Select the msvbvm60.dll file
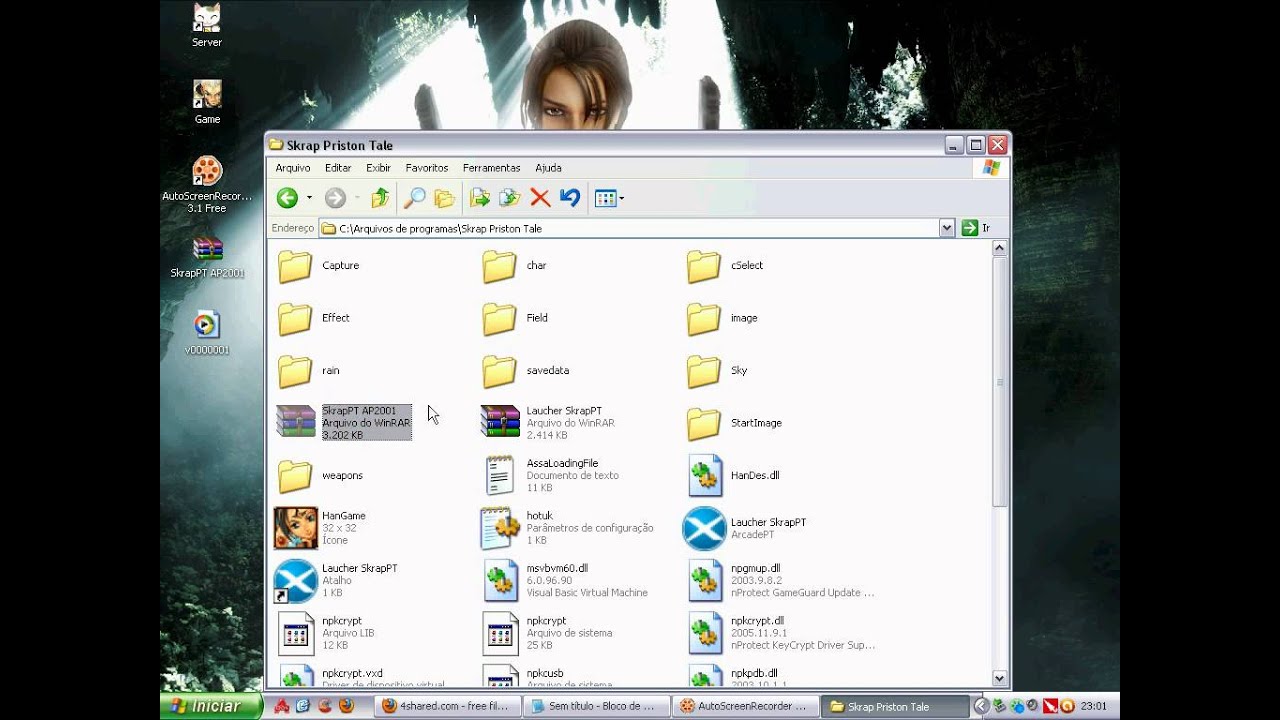 coord(565,580)
